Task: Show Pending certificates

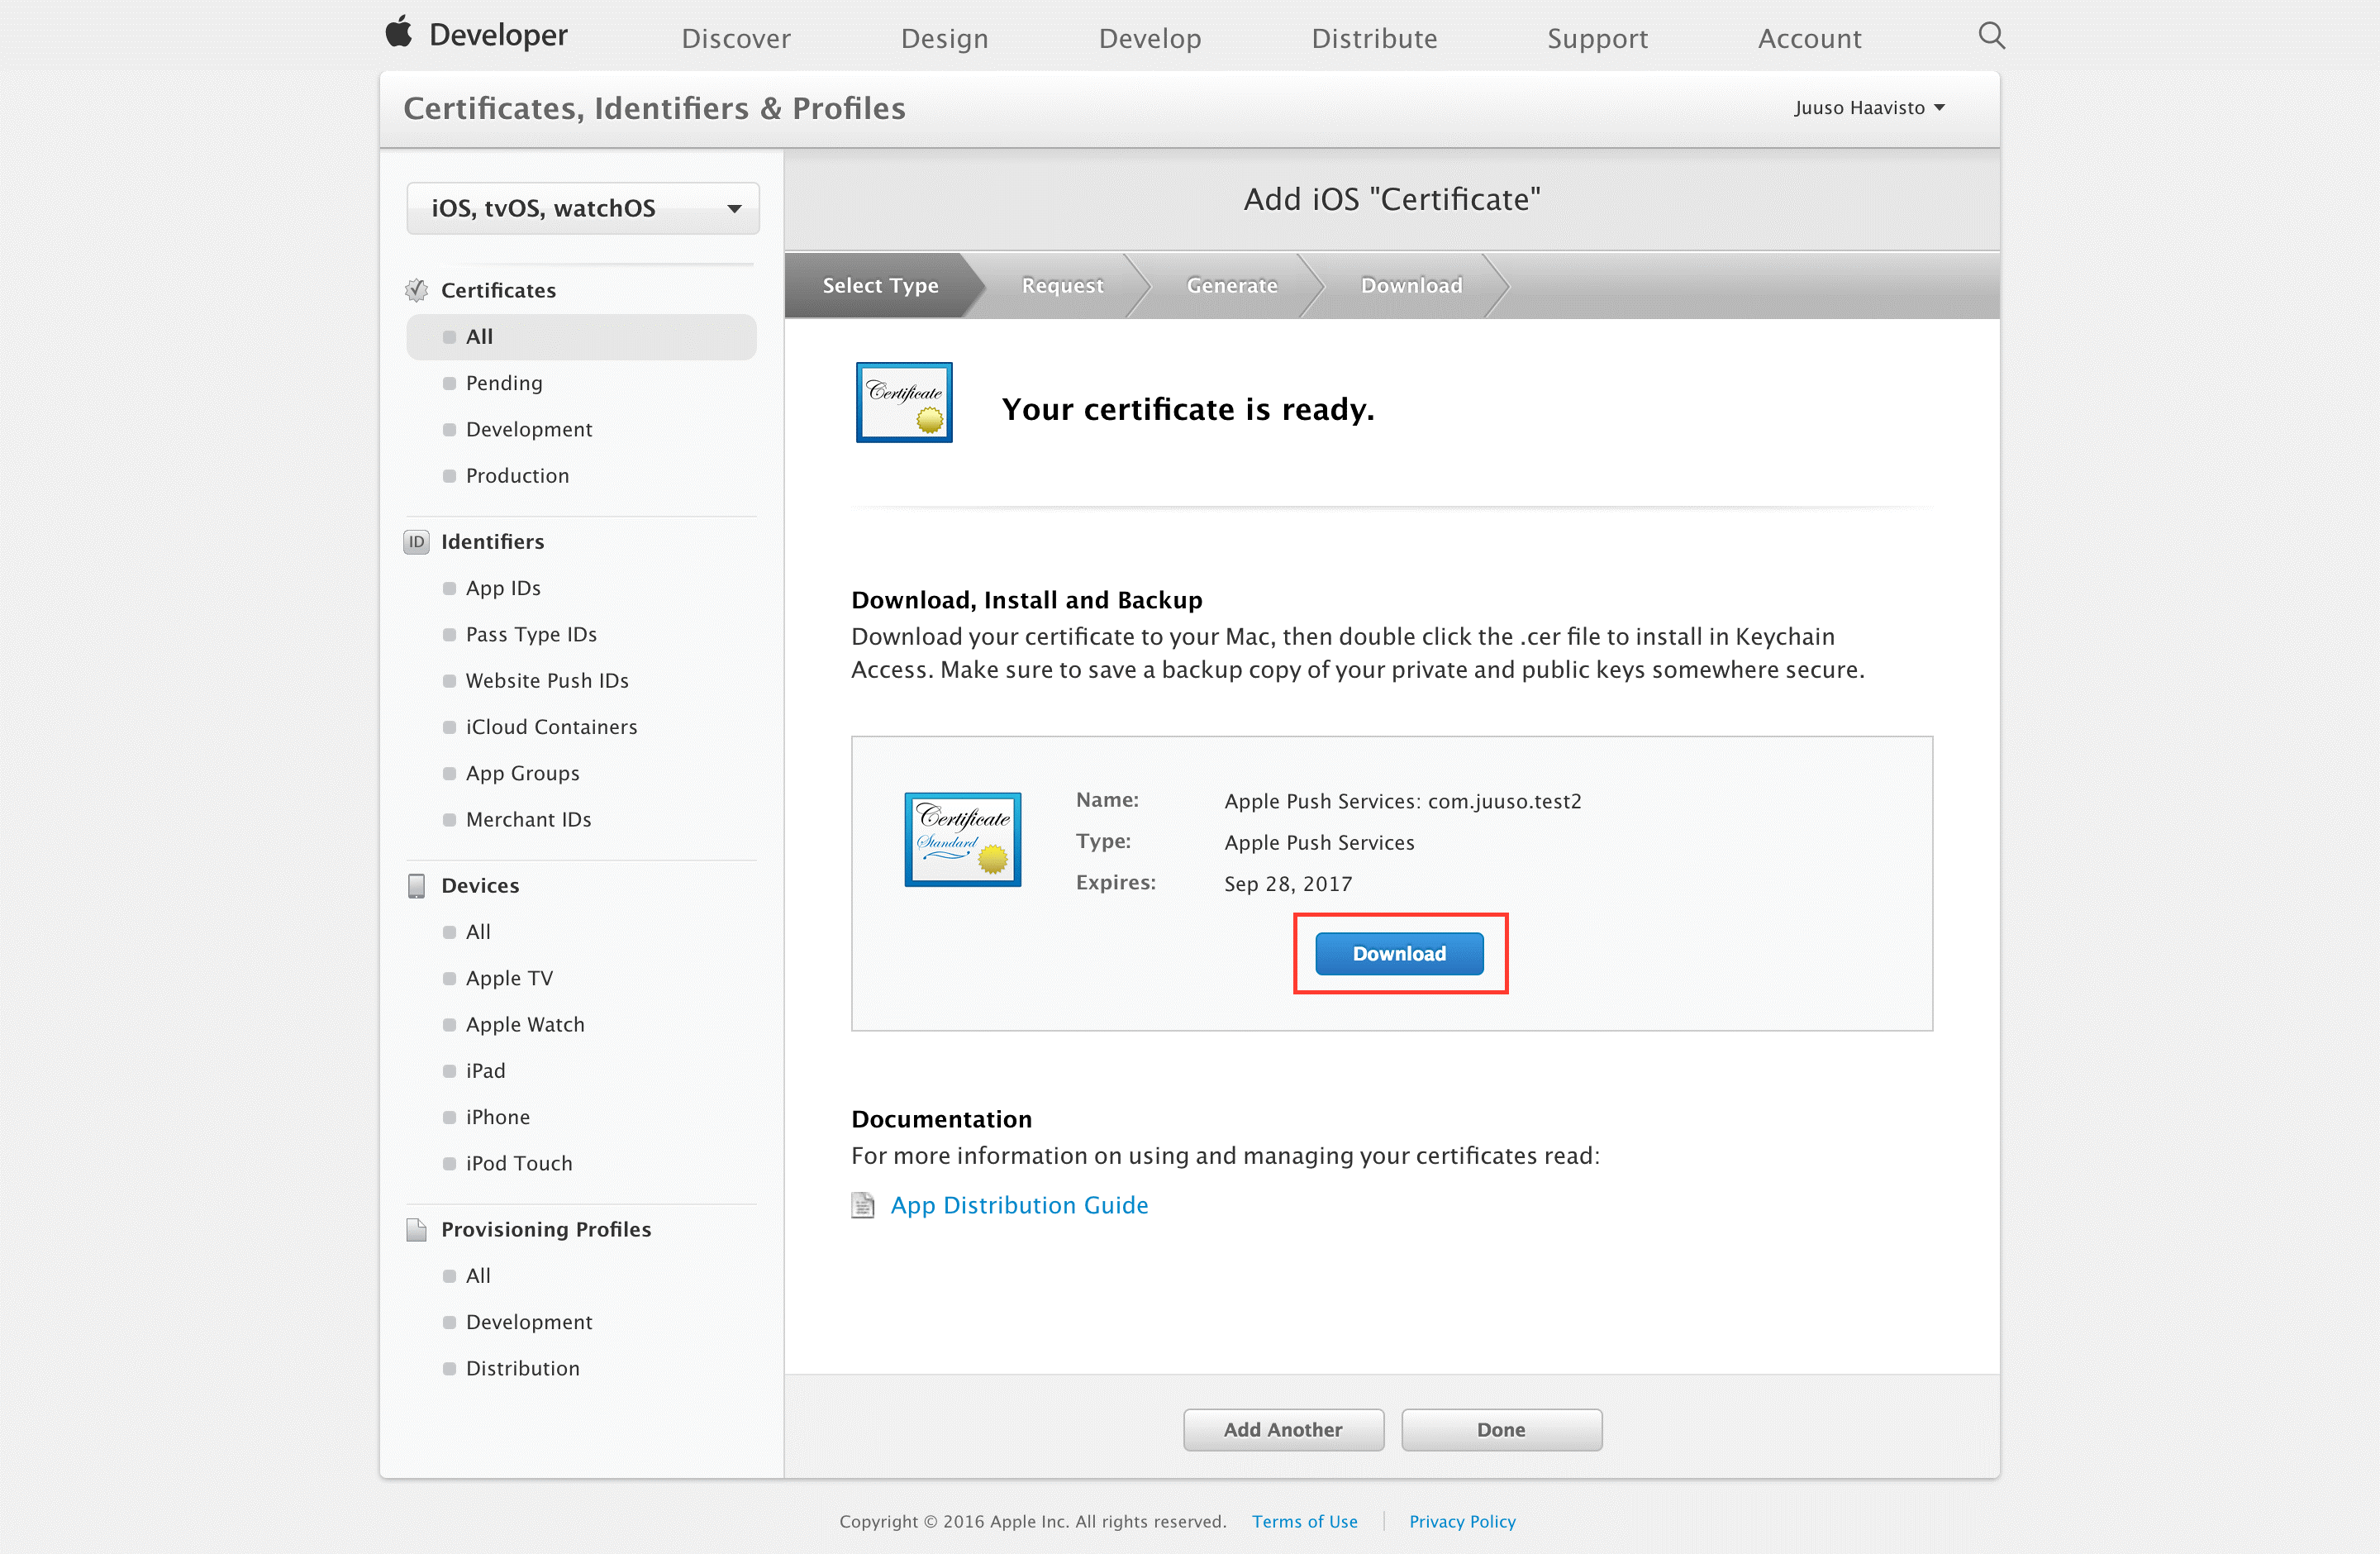Action: [x=503, y=383]
